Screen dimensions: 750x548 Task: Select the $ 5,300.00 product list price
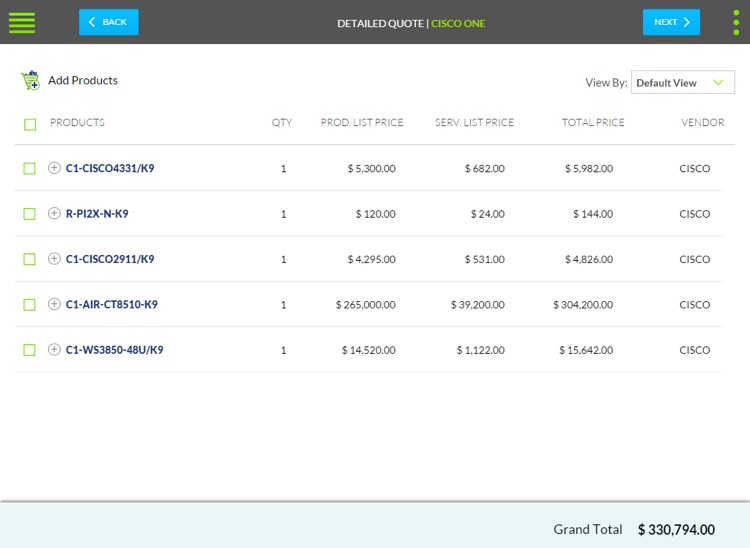coord(372,168)
